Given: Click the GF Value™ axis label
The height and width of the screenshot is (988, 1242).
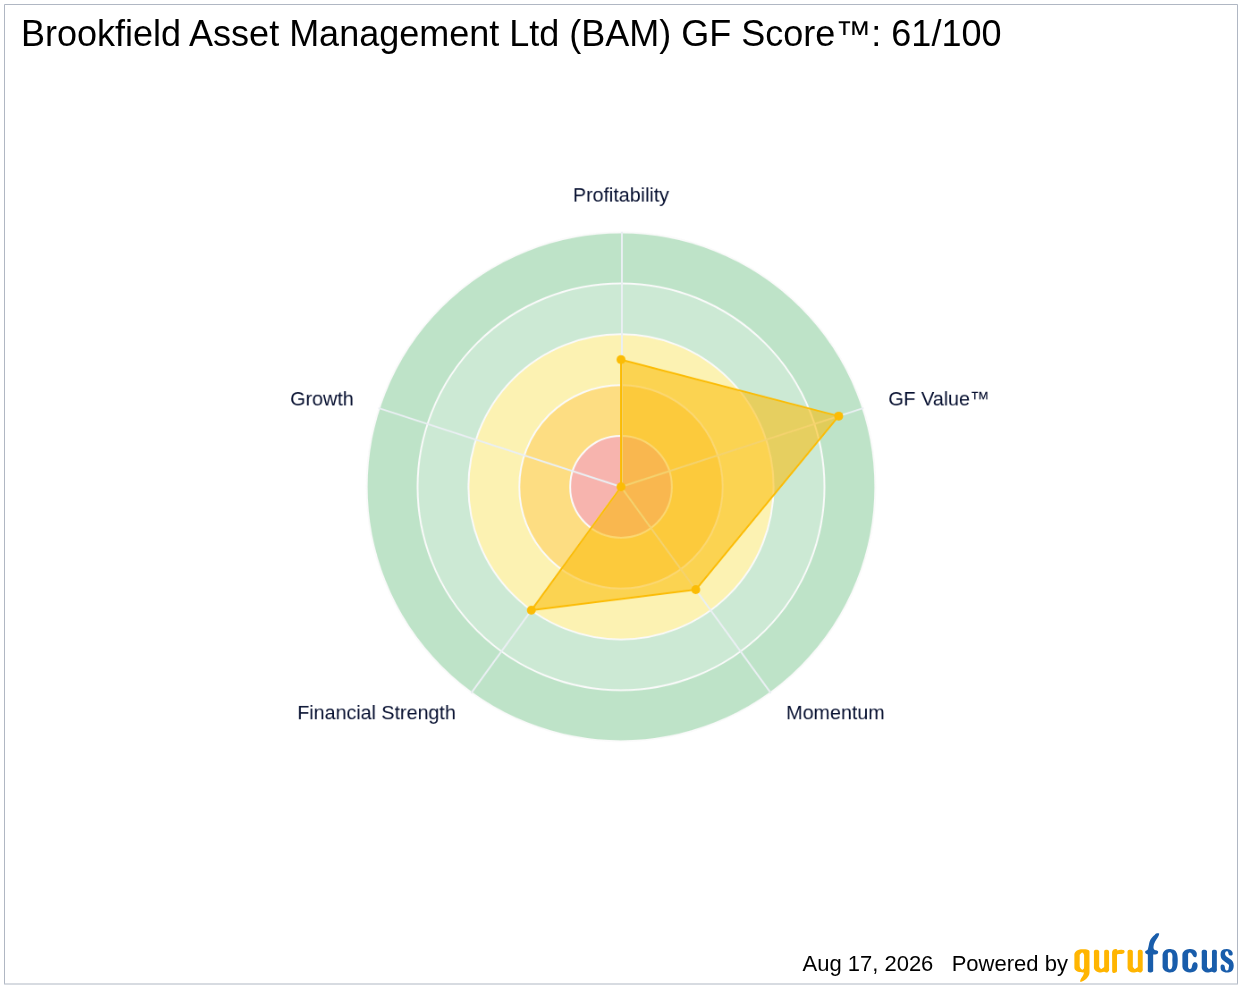Looking at the screenshot, I should click(x=938, y=399).
